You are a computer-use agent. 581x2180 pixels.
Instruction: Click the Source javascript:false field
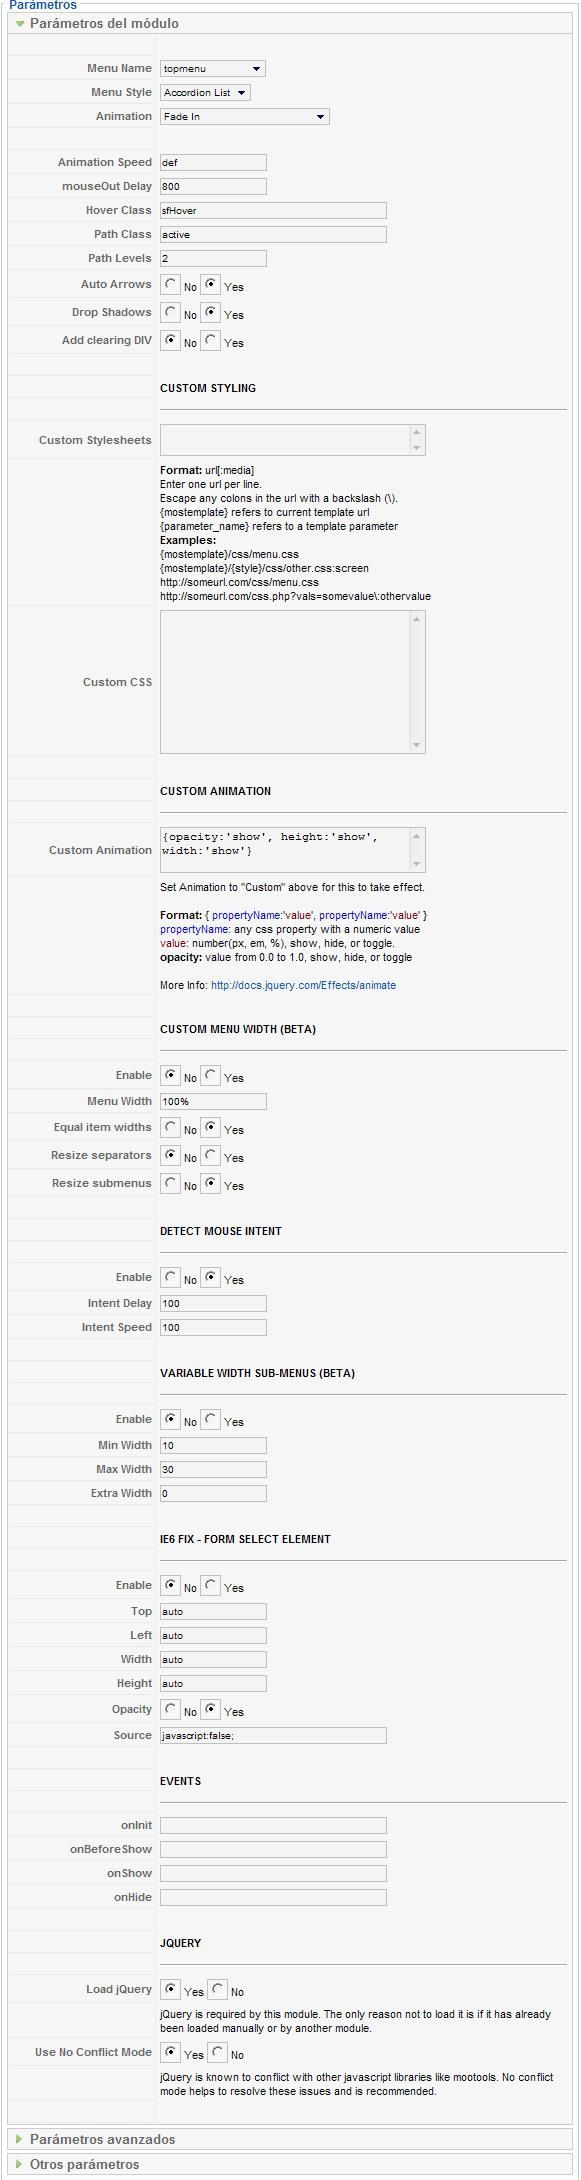tap(273, 1735)
